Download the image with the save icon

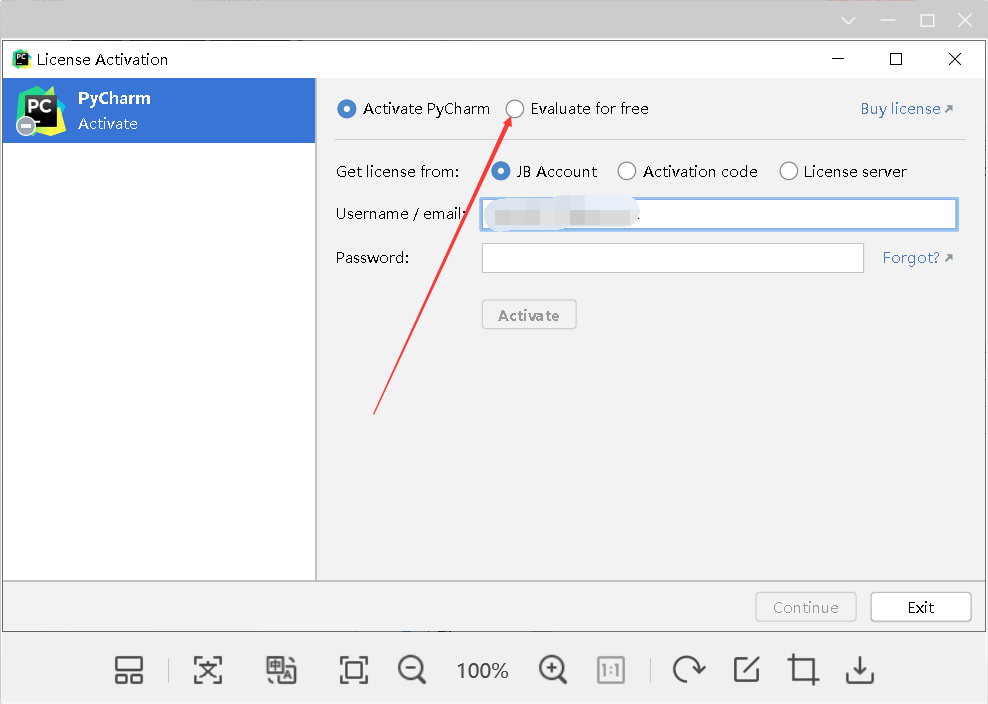click(x=860, y=670)
